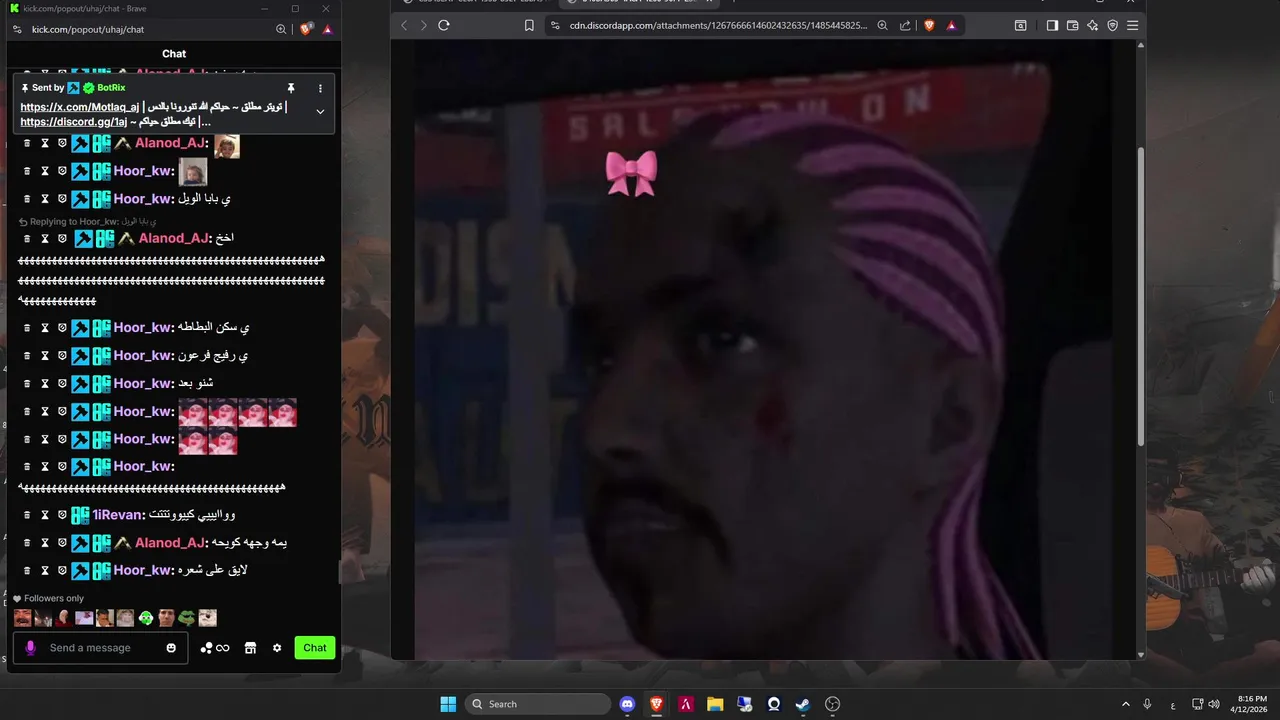Click the pin icon on the pinned message
The image size is (1280, 720).
pos(291,88)
